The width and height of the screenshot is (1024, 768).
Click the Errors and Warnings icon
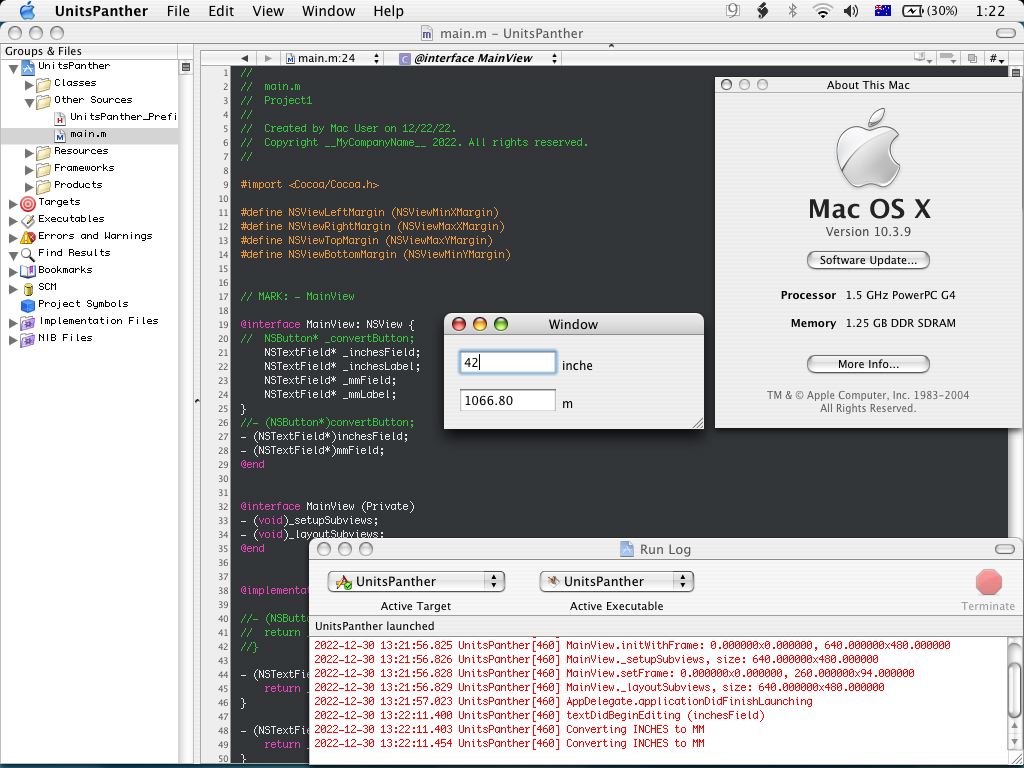(x=28, y=236)
